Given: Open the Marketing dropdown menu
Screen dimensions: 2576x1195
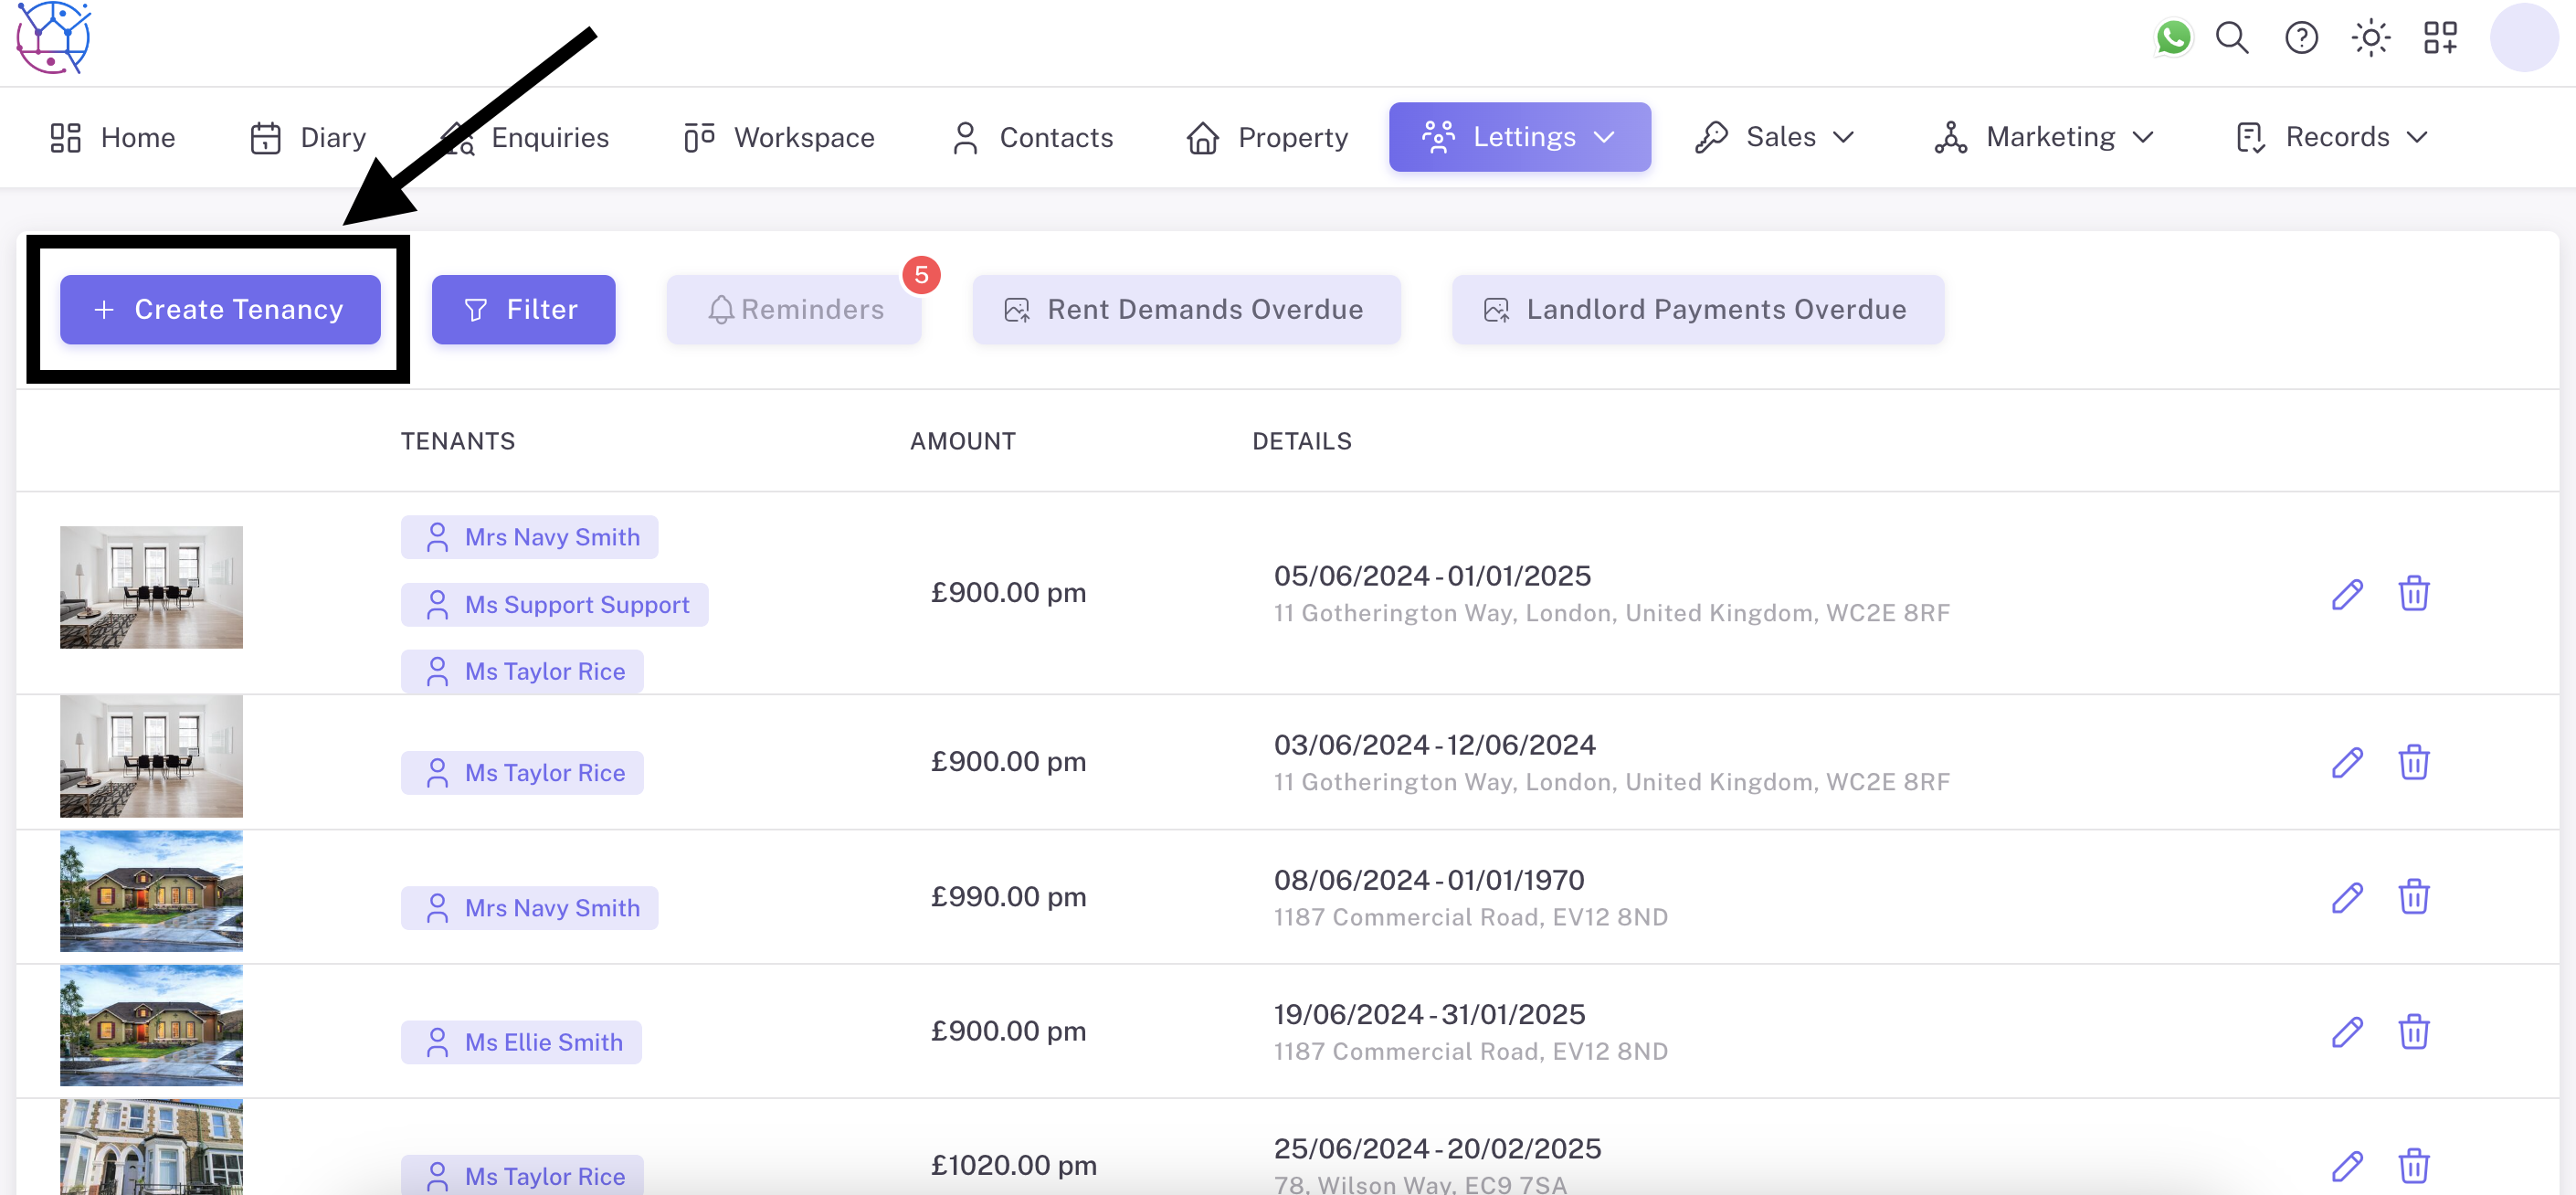Looking at the screenshot, I should [2044, 137].
